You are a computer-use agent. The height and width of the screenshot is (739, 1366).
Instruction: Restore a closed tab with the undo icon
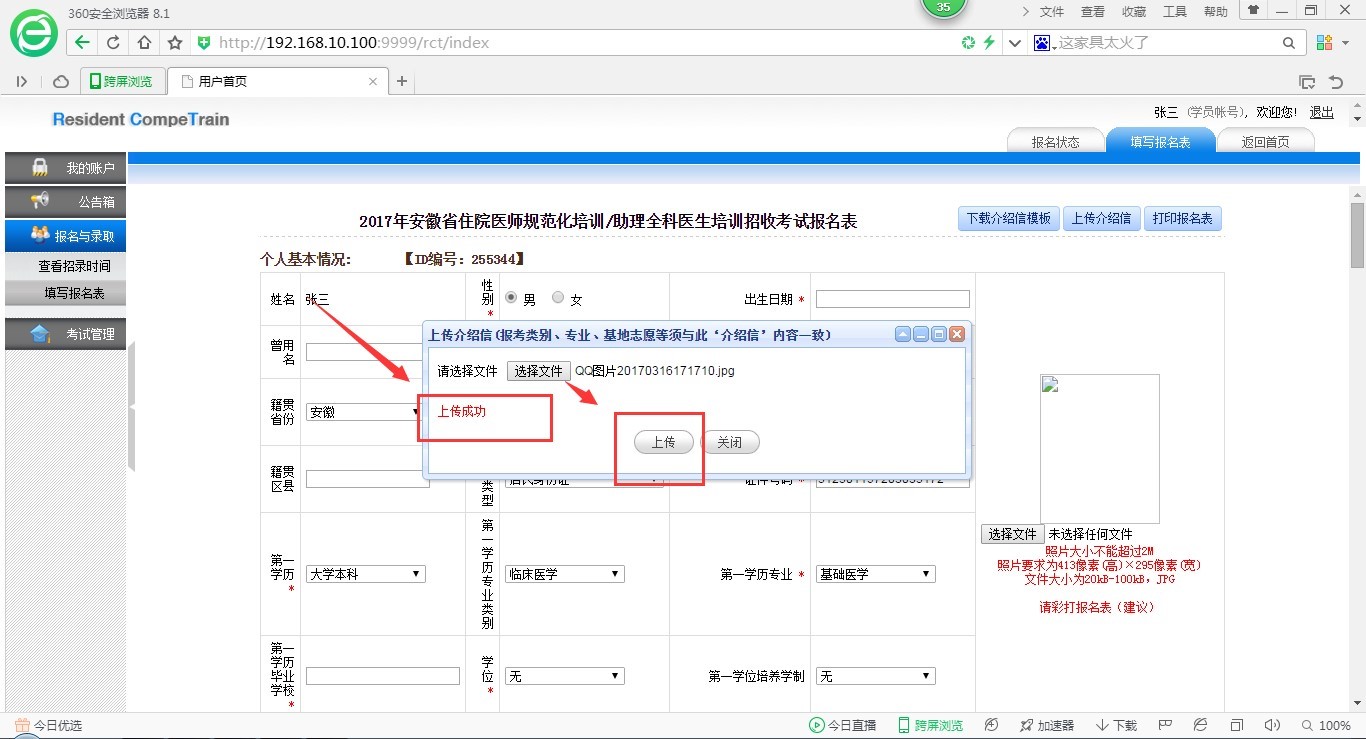click(1336, 82)
